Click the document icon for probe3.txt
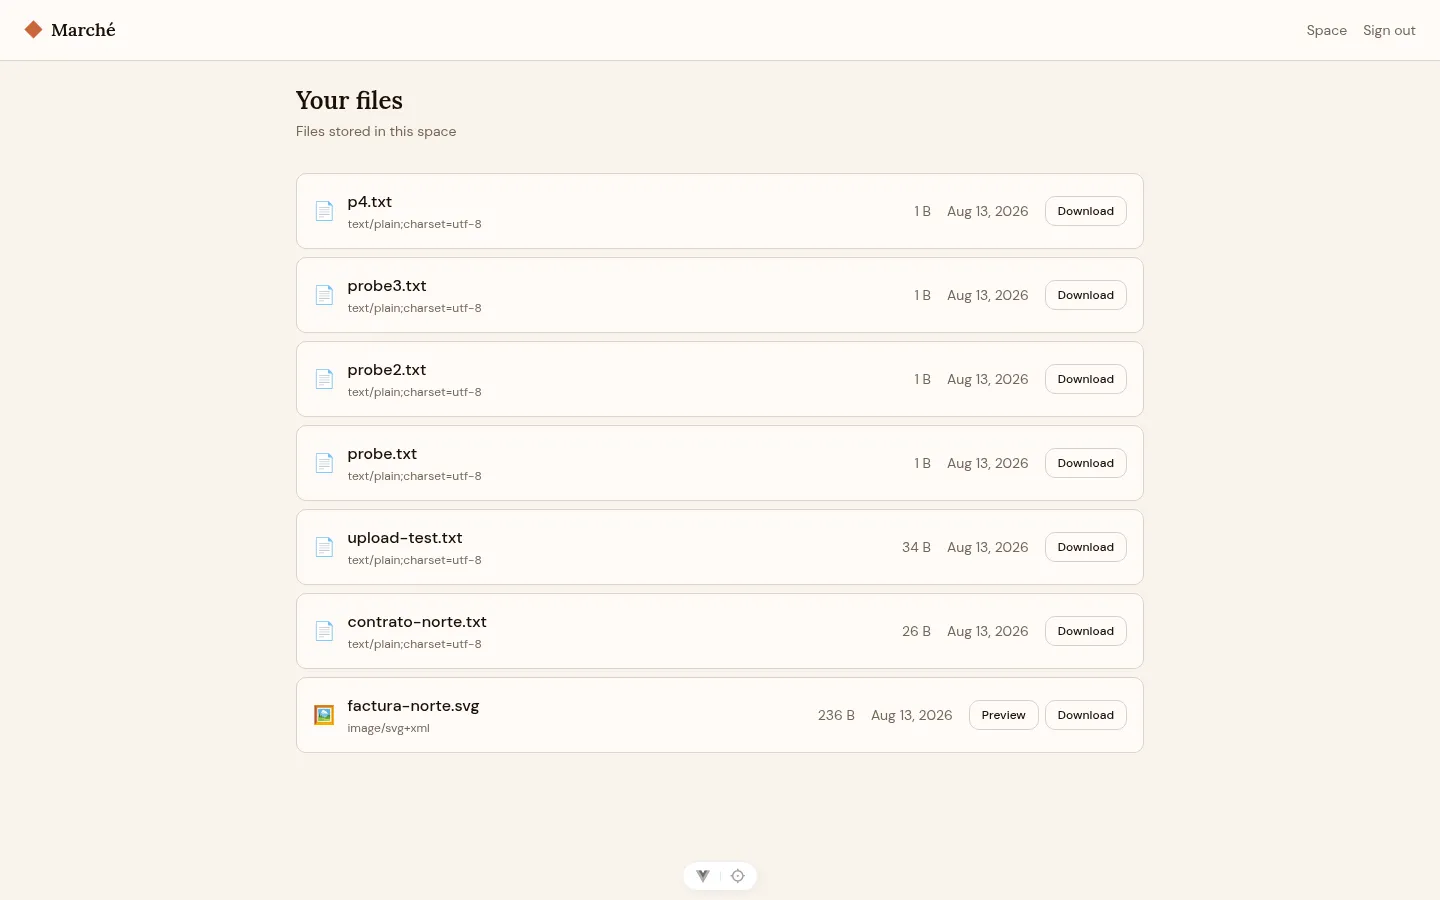The image size is (1440, 900). point(324,295)
